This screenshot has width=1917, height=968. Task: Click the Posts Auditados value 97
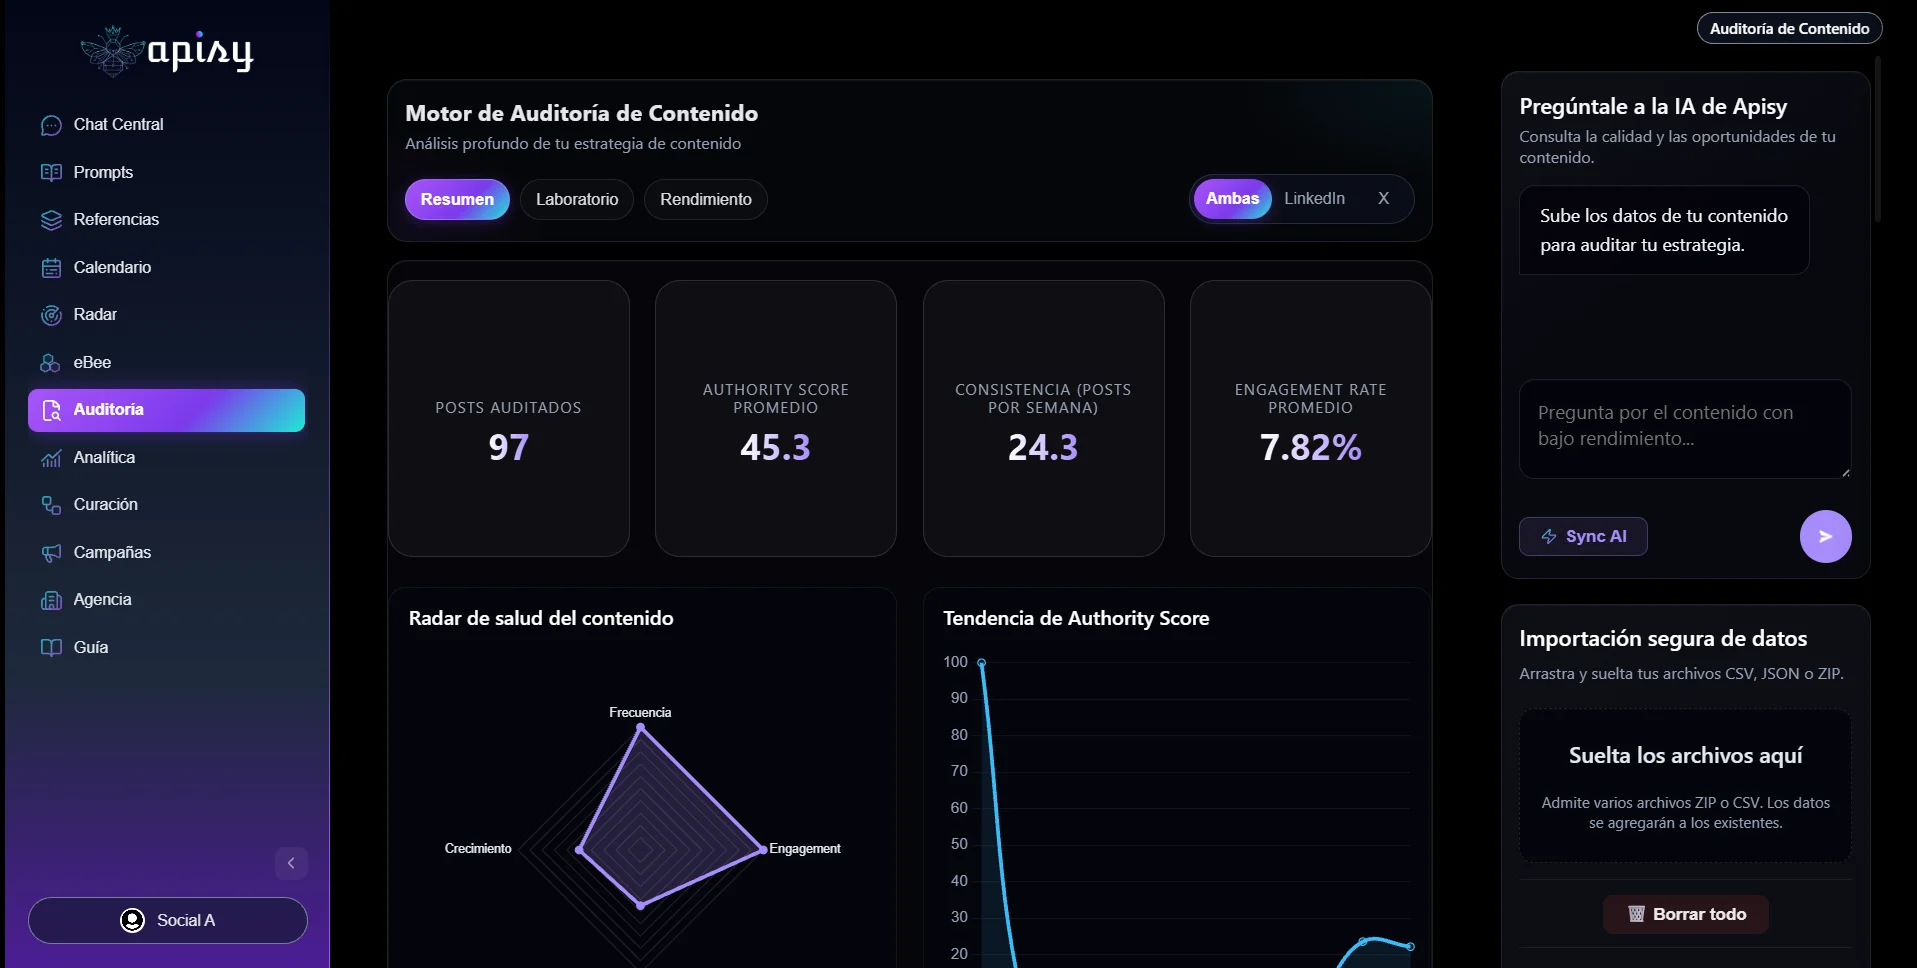[x=508, y=447]
